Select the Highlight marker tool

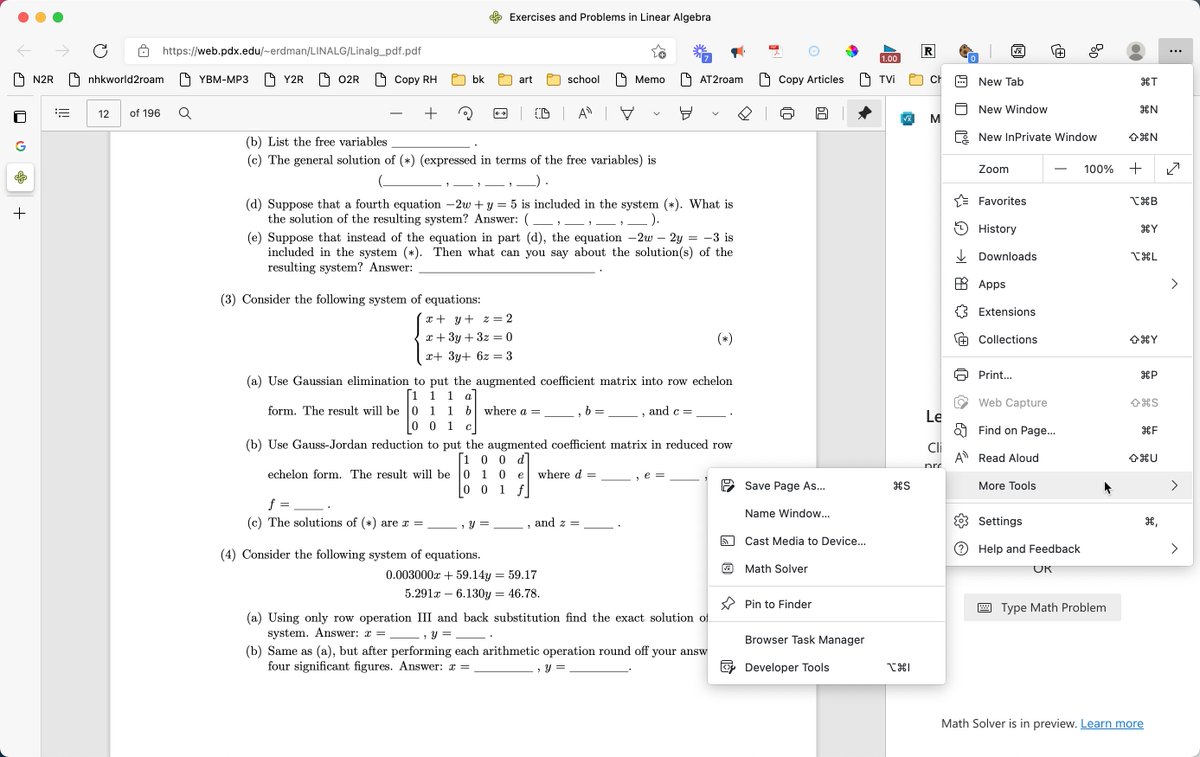(687, 114)
